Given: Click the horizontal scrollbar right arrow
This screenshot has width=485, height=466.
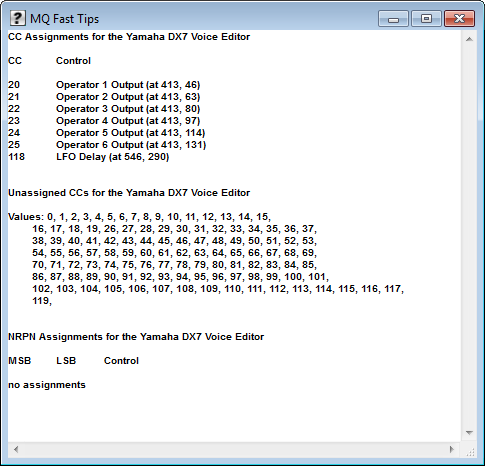Looking at the screenshot, I should point(452,449).
